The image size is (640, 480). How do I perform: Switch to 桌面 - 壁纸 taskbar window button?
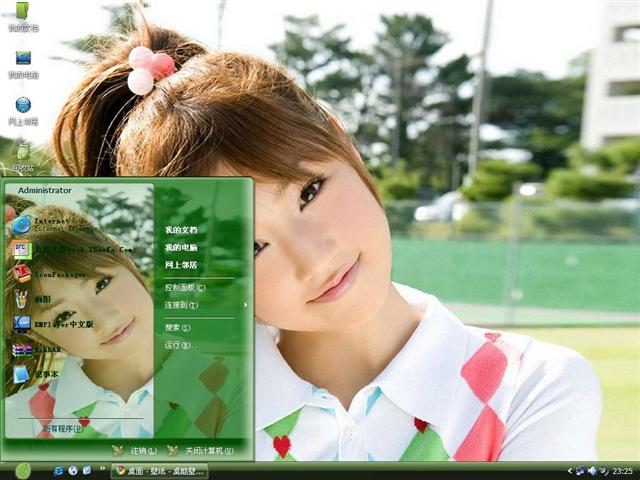[x=160, y=471]
